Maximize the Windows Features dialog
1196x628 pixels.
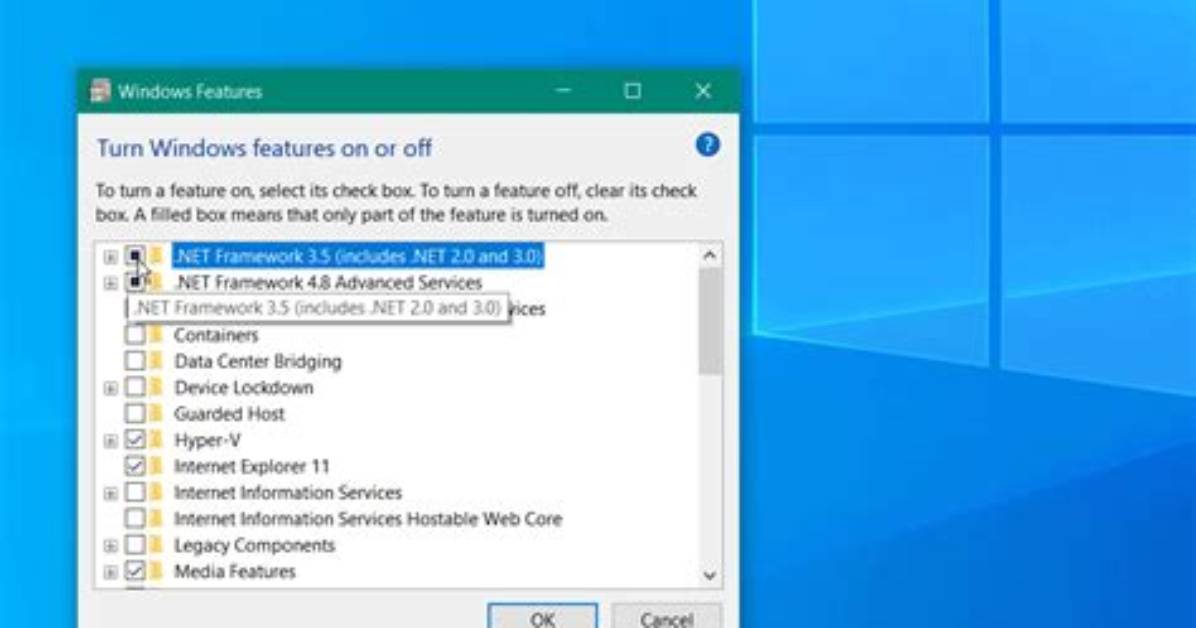(x=632, y=91)
